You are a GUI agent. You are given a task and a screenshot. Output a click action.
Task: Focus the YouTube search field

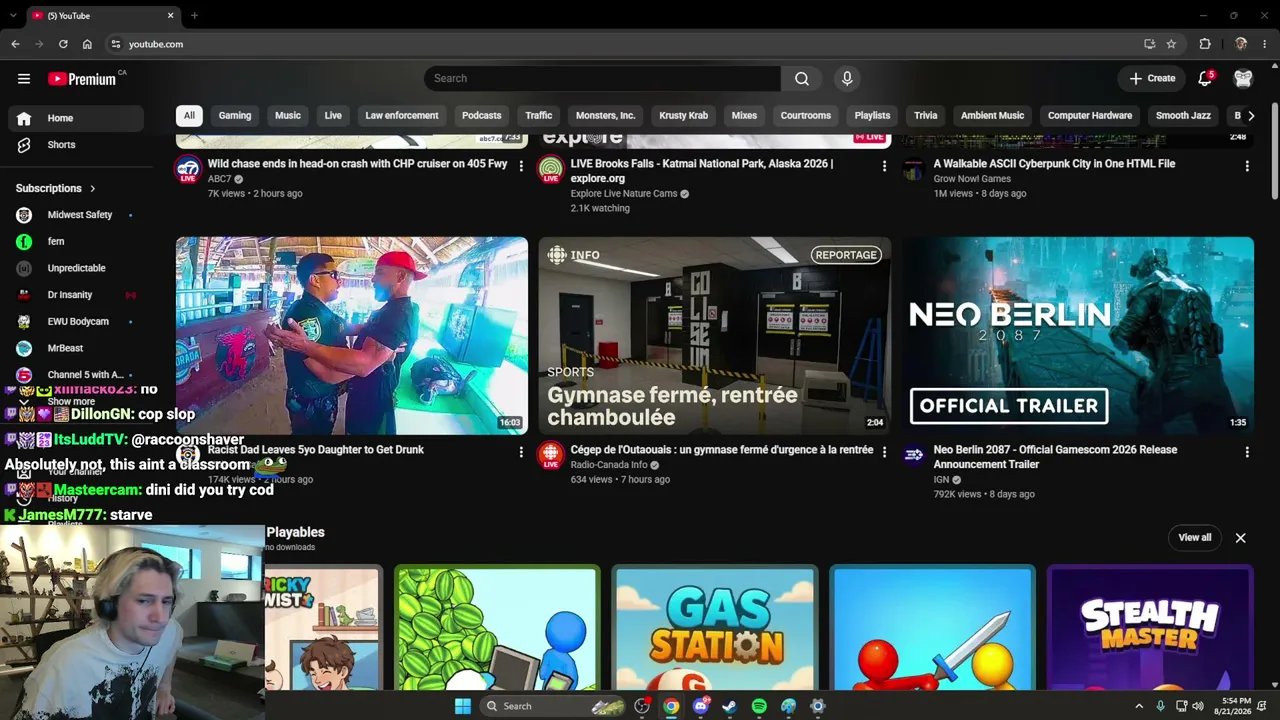(602, 78)
